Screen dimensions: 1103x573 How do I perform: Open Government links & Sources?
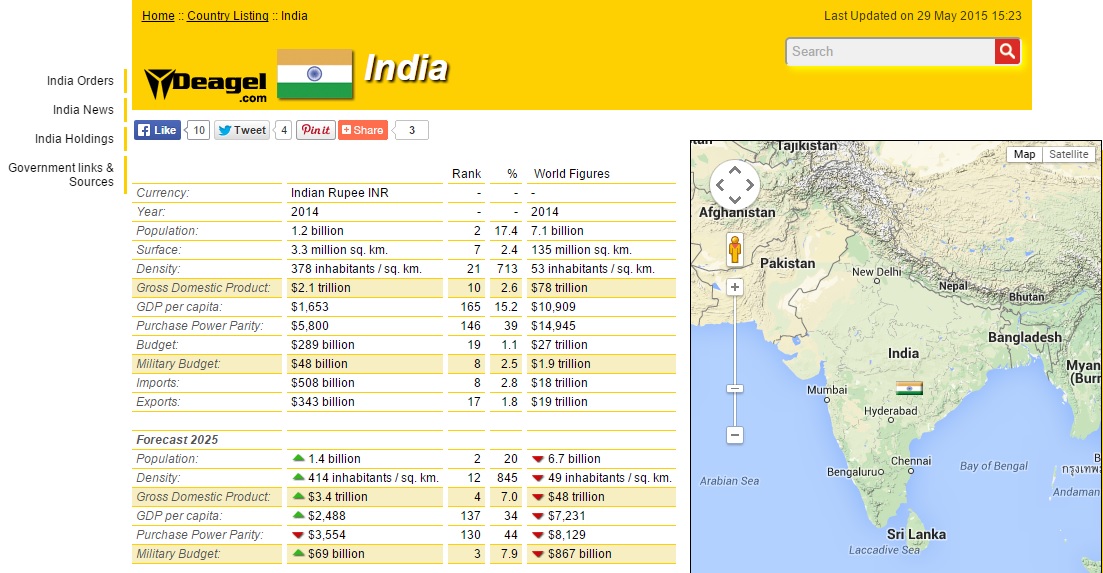tap(61, 174)
